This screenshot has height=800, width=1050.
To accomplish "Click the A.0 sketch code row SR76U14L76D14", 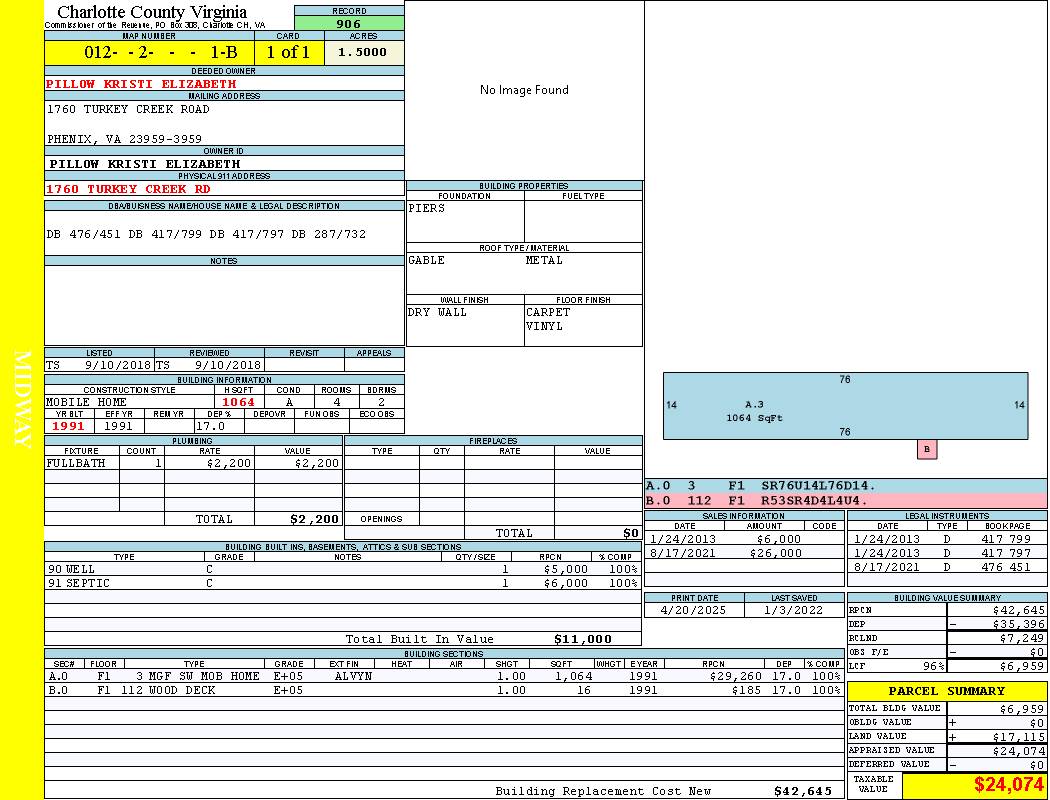I will coord(845,486).
